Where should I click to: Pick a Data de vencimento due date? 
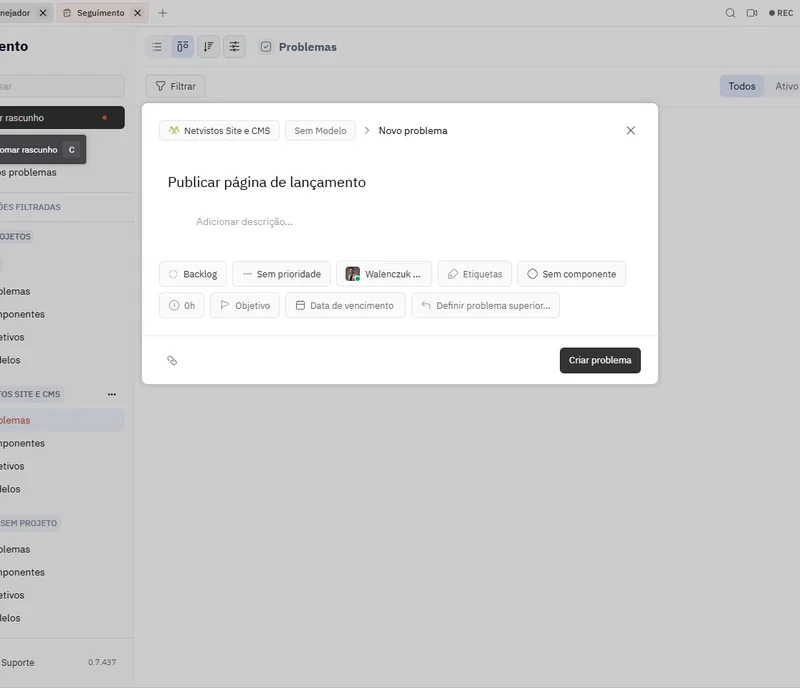pos(345,305)
